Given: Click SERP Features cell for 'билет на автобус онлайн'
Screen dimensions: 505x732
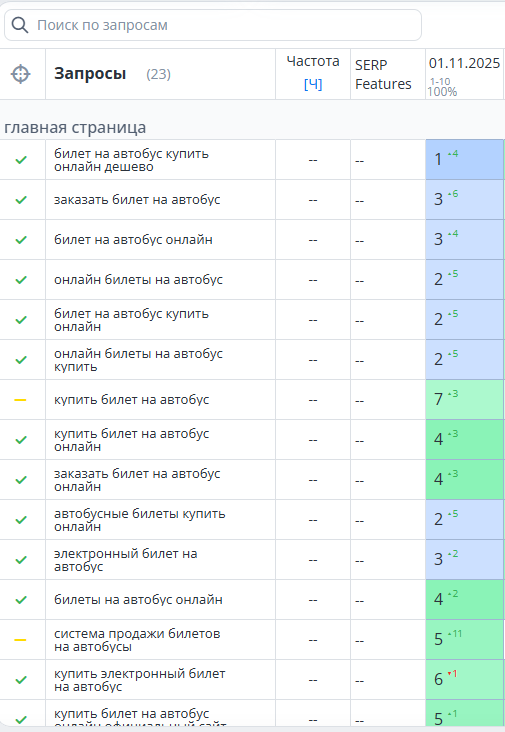Looking at the screenshot, I should [388, 240].
